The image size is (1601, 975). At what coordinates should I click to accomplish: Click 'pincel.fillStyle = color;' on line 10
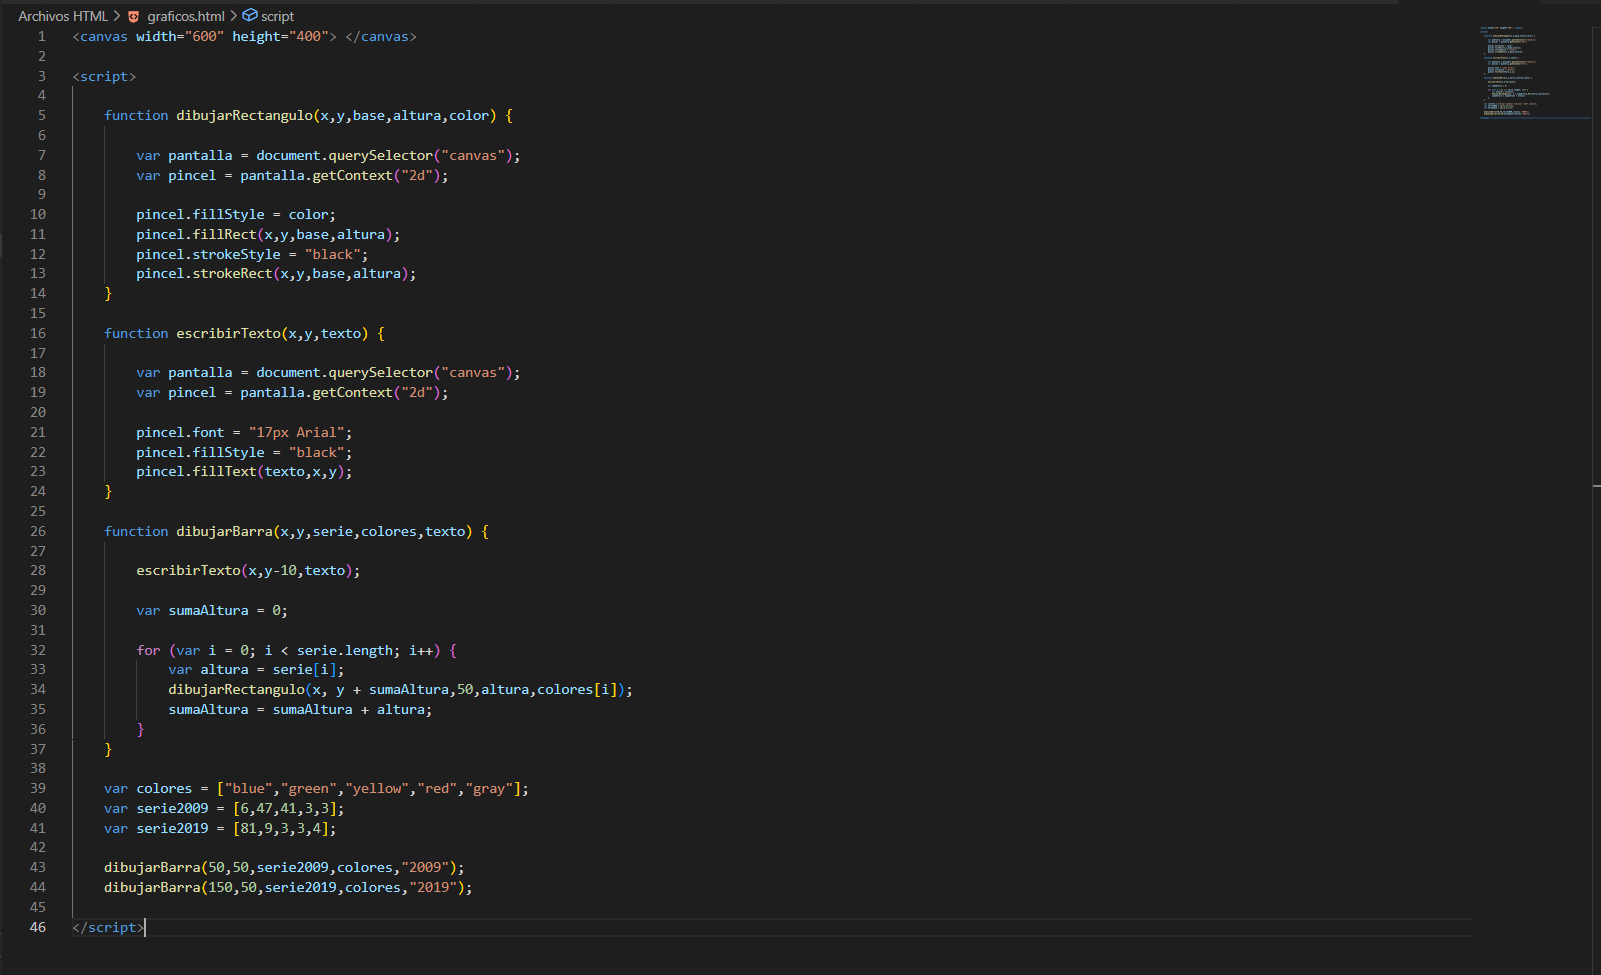pyautogui.click(x=236, y=214)
